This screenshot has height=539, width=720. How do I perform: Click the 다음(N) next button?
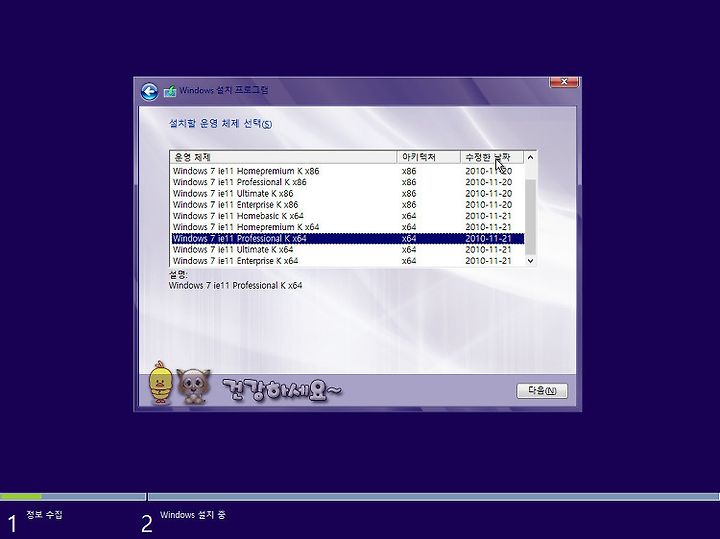point(542,391)
